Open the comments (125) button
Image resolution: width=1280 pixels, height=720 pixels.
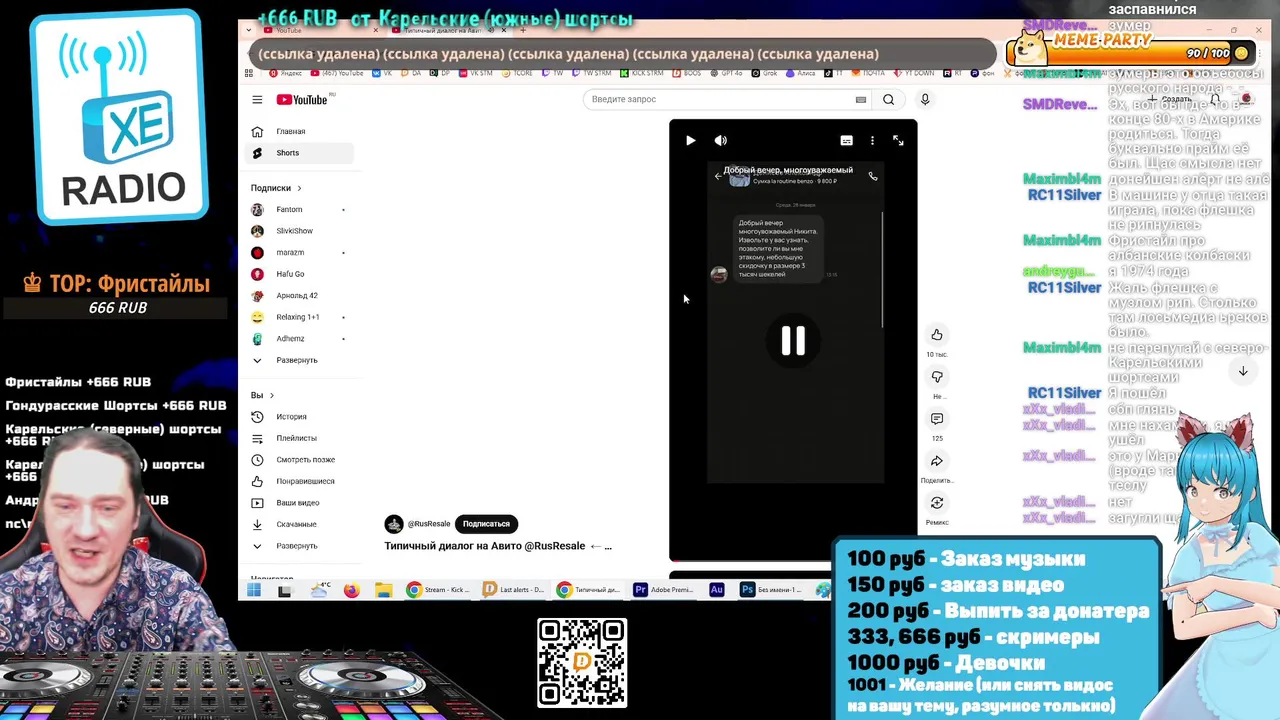(x=937, y=419)
